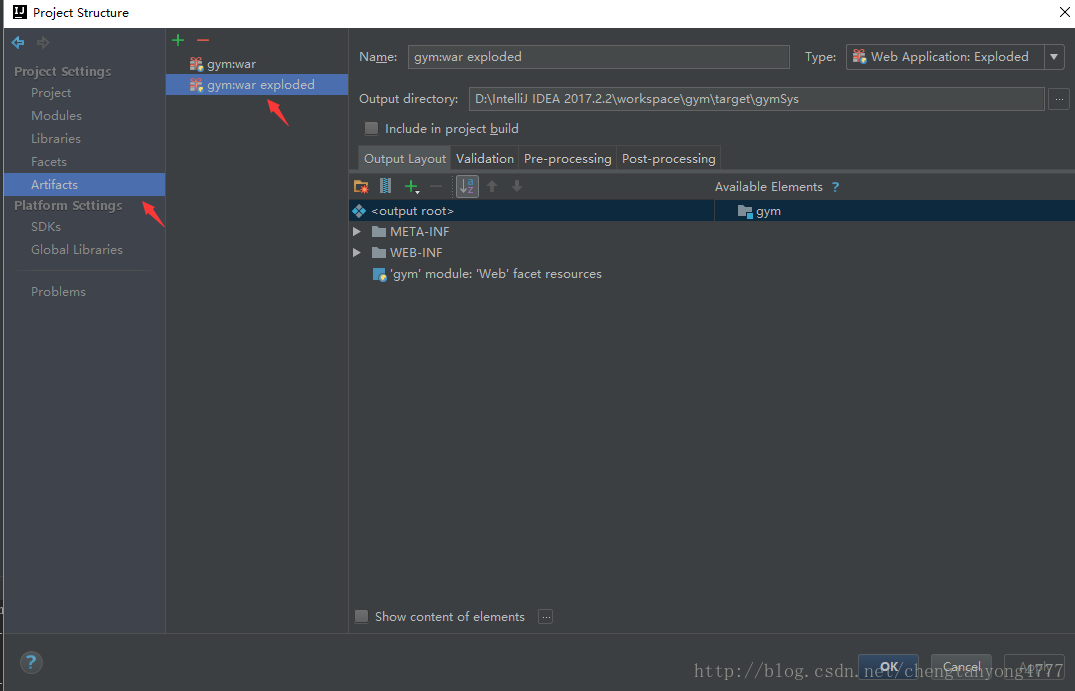The height and width of the screenshot is (691, 1075).
Task: Open dialog help question mark button
Action: tap(31, 662)
